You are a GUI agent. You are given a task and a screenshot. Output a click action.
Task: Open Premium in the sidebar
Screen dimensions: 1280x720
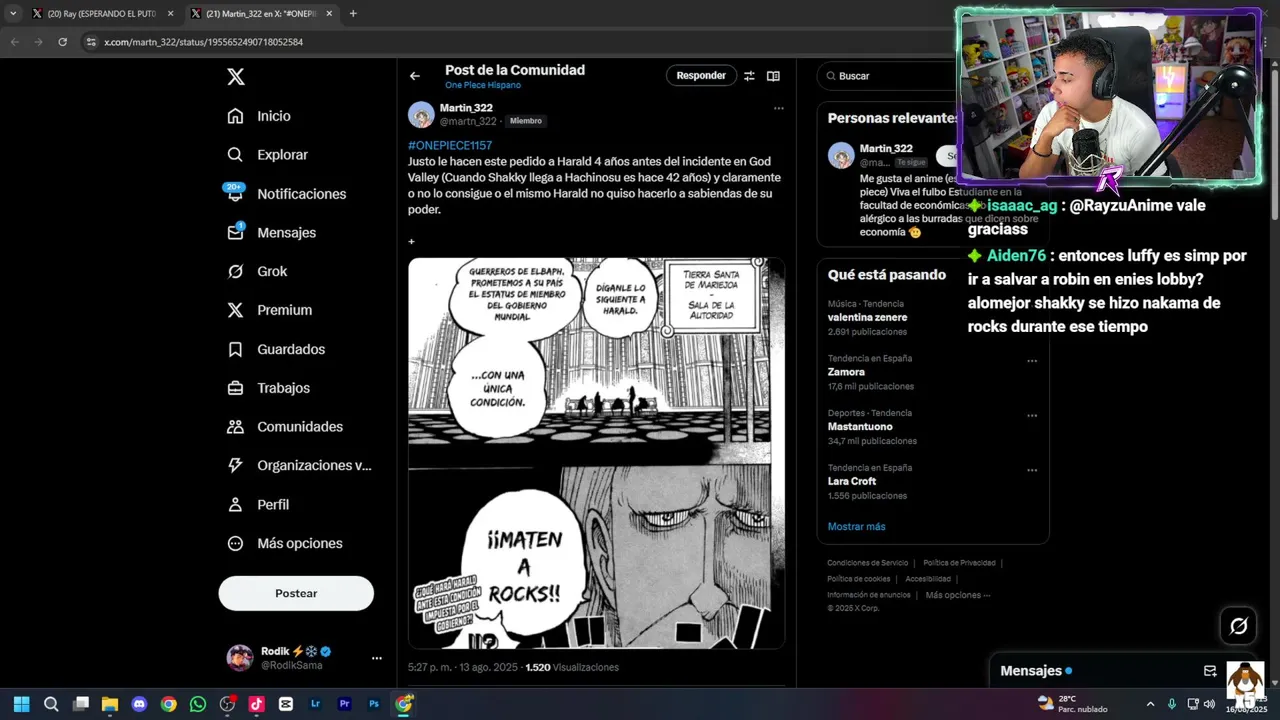(269, 310)
